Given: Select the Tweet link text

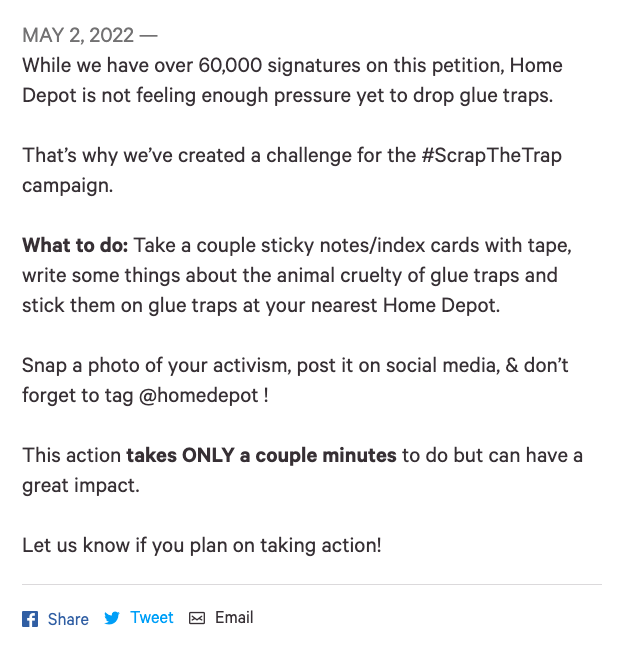Looking at the screenshot, I should 152,618.
